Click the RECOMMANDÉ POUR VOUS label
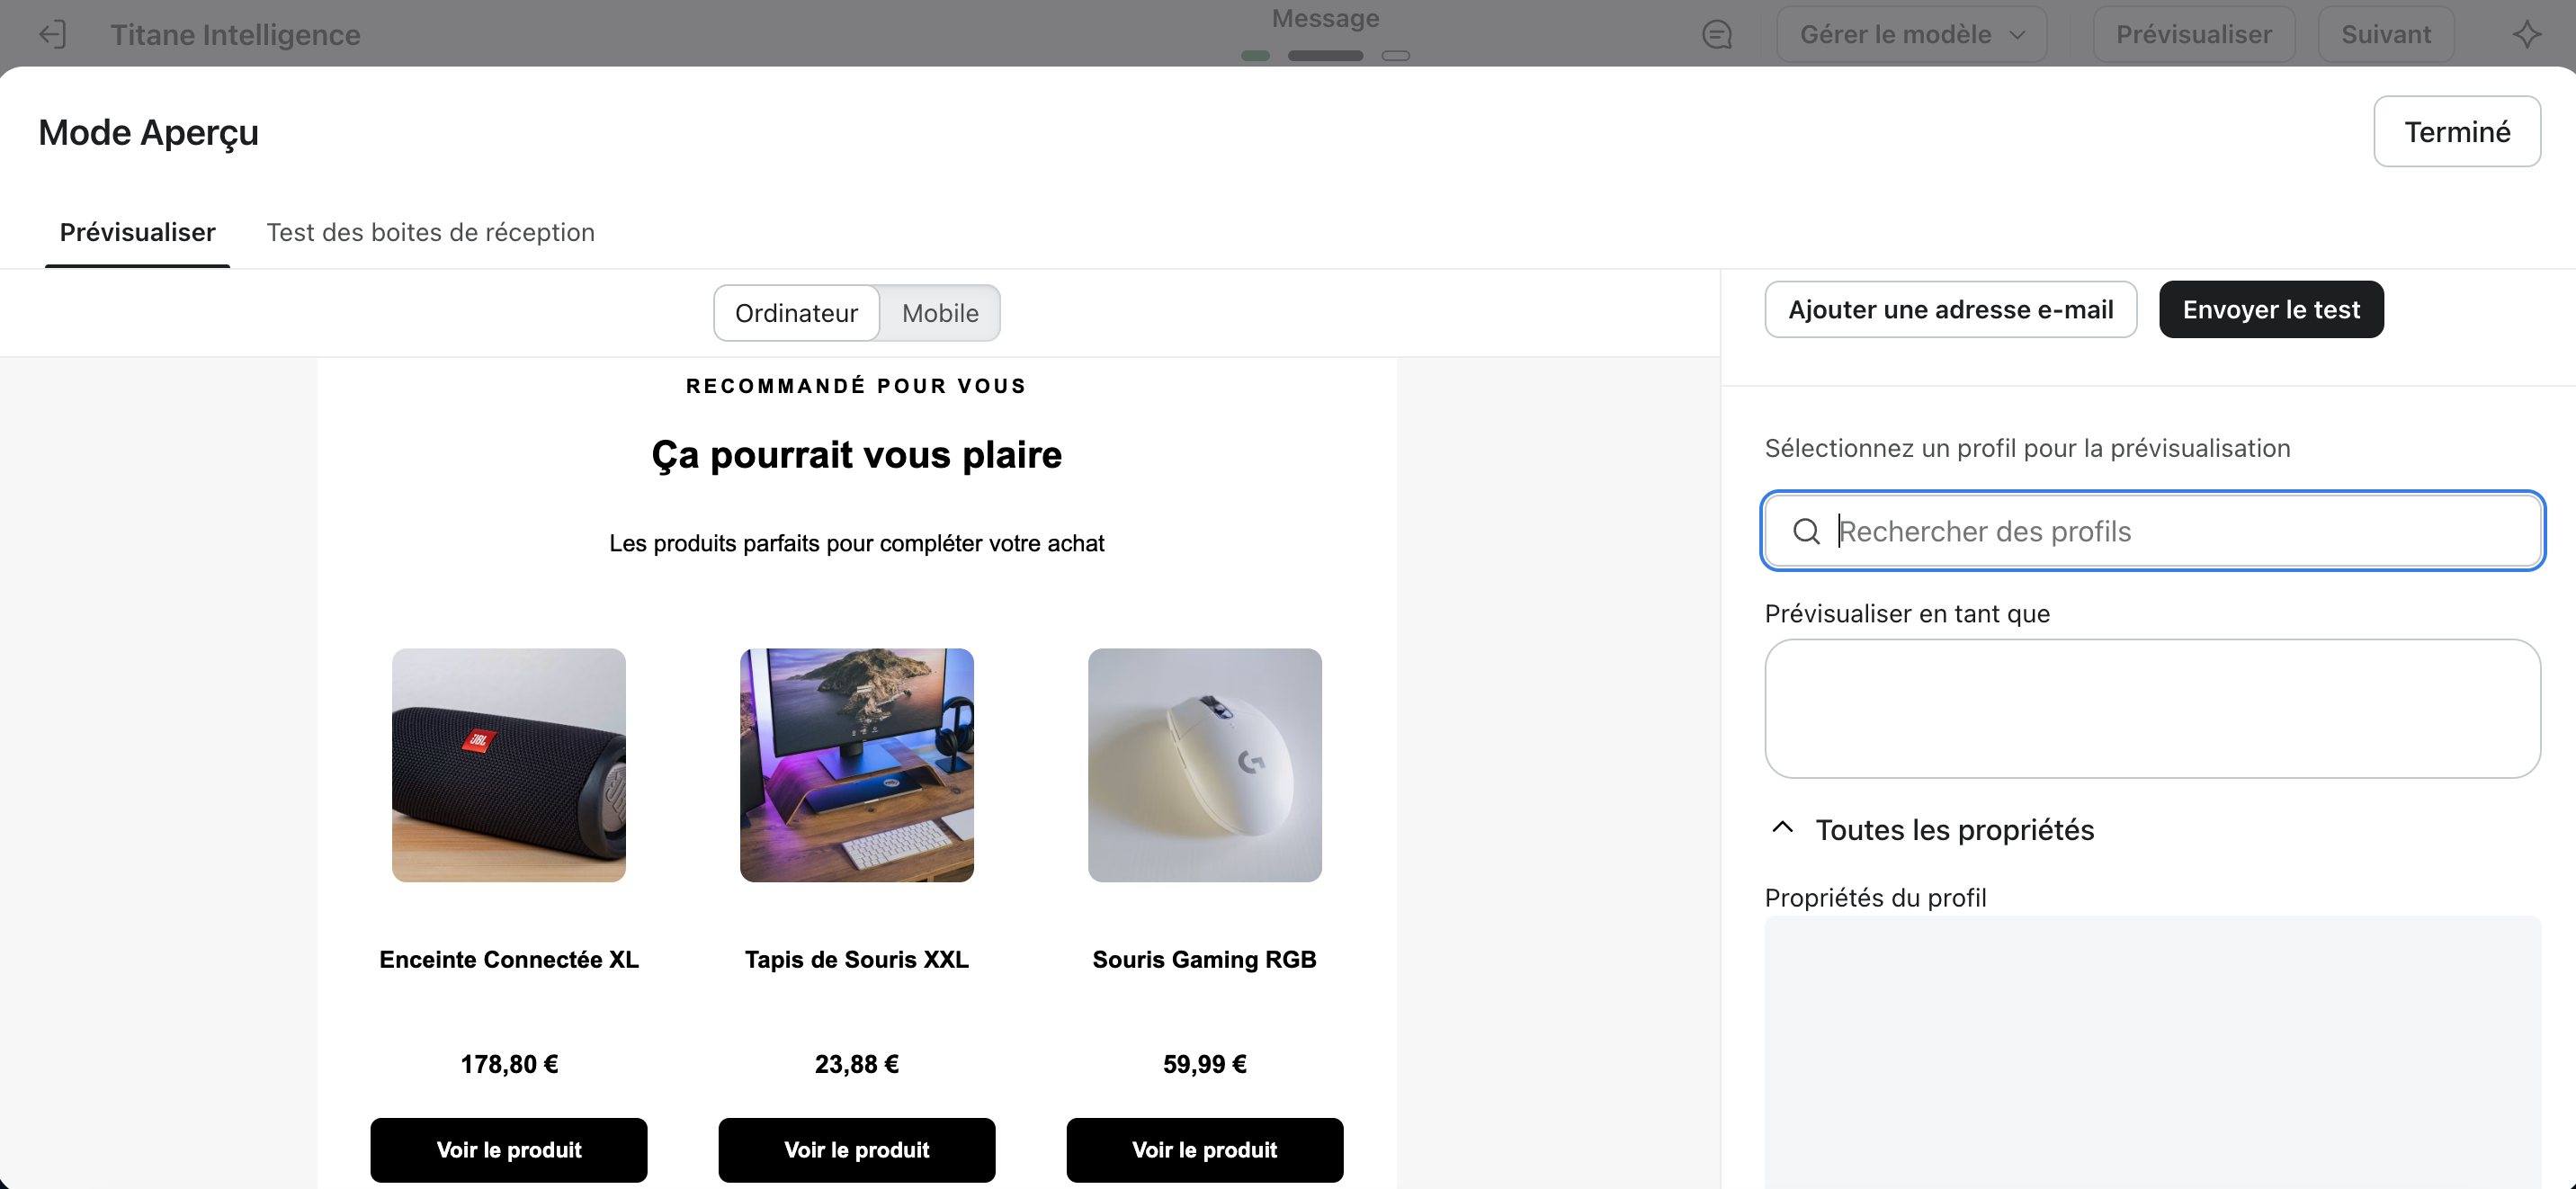 click(857, 386)
